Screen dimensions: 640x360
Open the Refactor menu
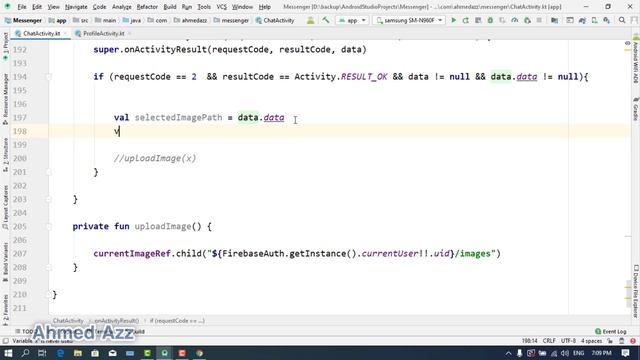pos(147,7)
